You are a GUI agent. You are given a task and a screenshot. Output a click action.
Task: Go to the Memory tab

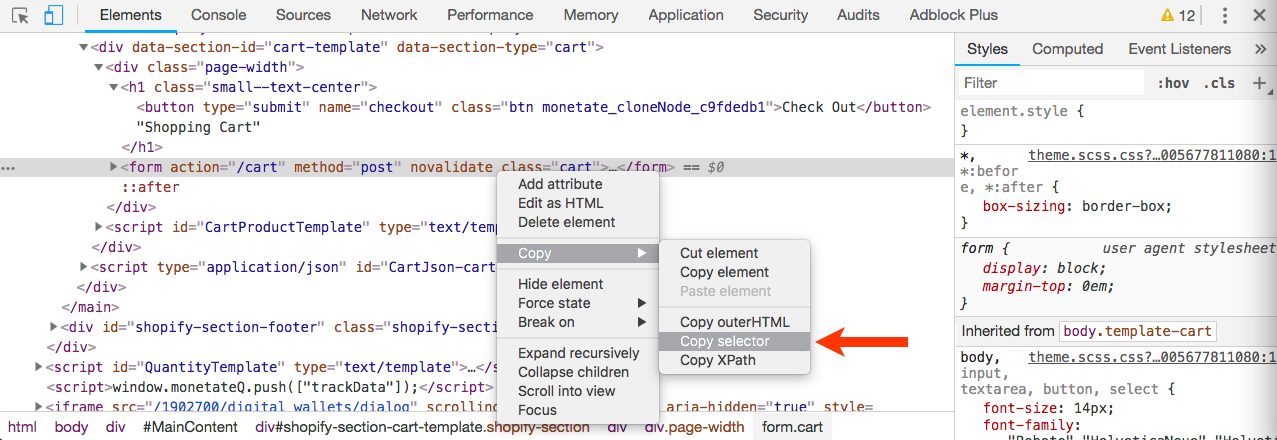pyautogui.click(x=591, y=15)
